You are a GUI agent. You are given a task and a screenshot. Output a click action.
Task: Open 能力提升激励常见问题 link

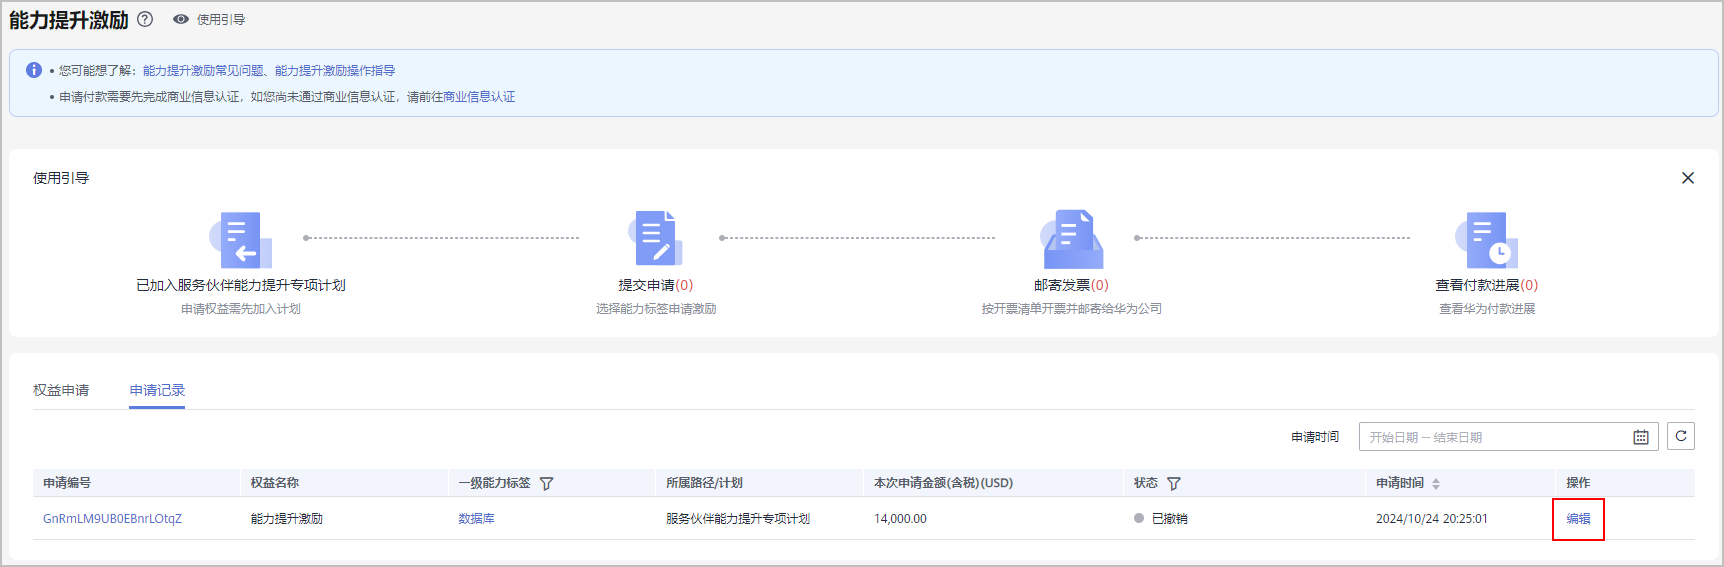pos(203,70)
